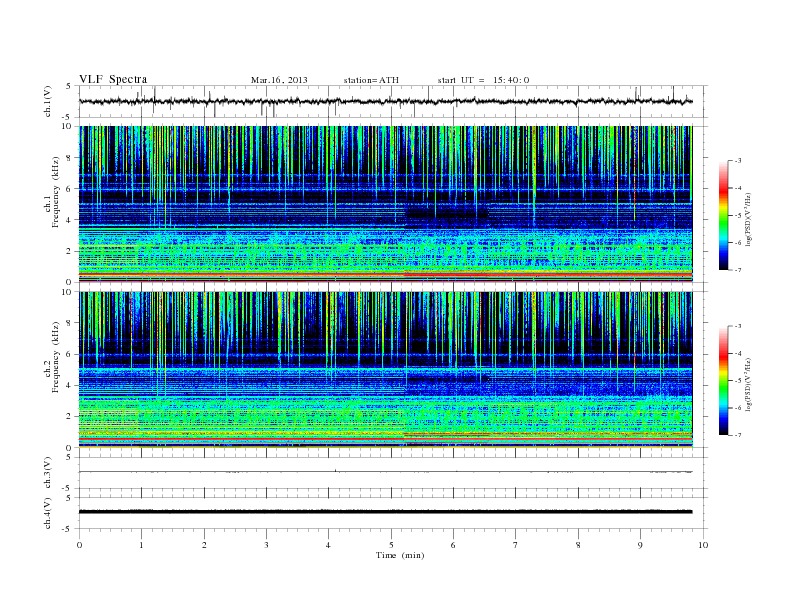Click the "-5" tick on the ch.2 colorbar

click(x=738, y=381)
